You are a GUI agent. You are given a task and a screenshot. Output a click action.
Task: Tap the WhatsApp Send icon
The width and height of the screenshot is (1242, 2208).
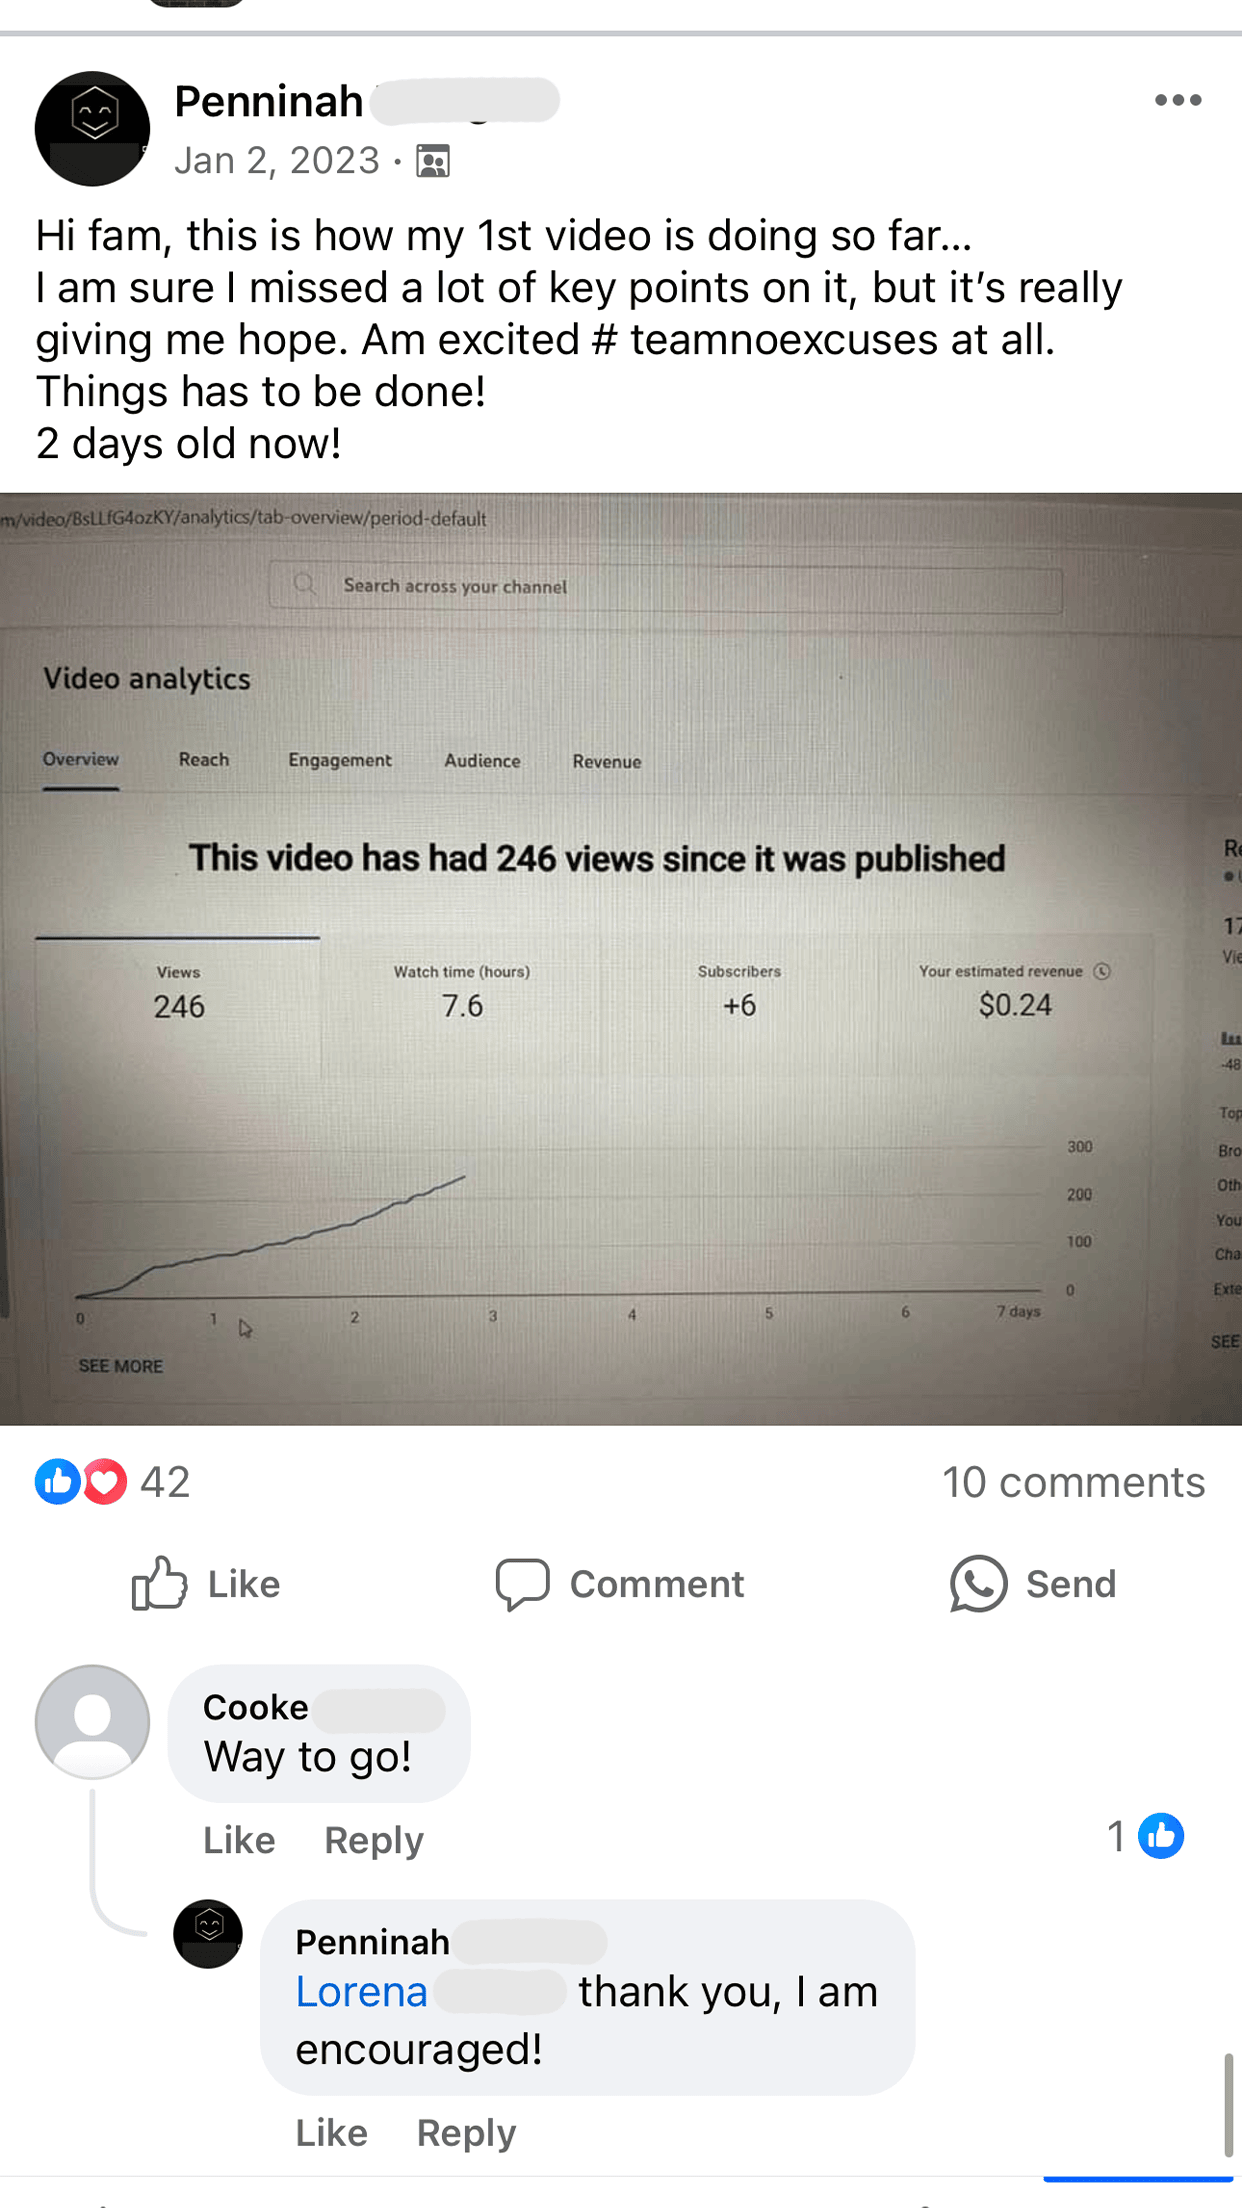[x=977, y=1584]
